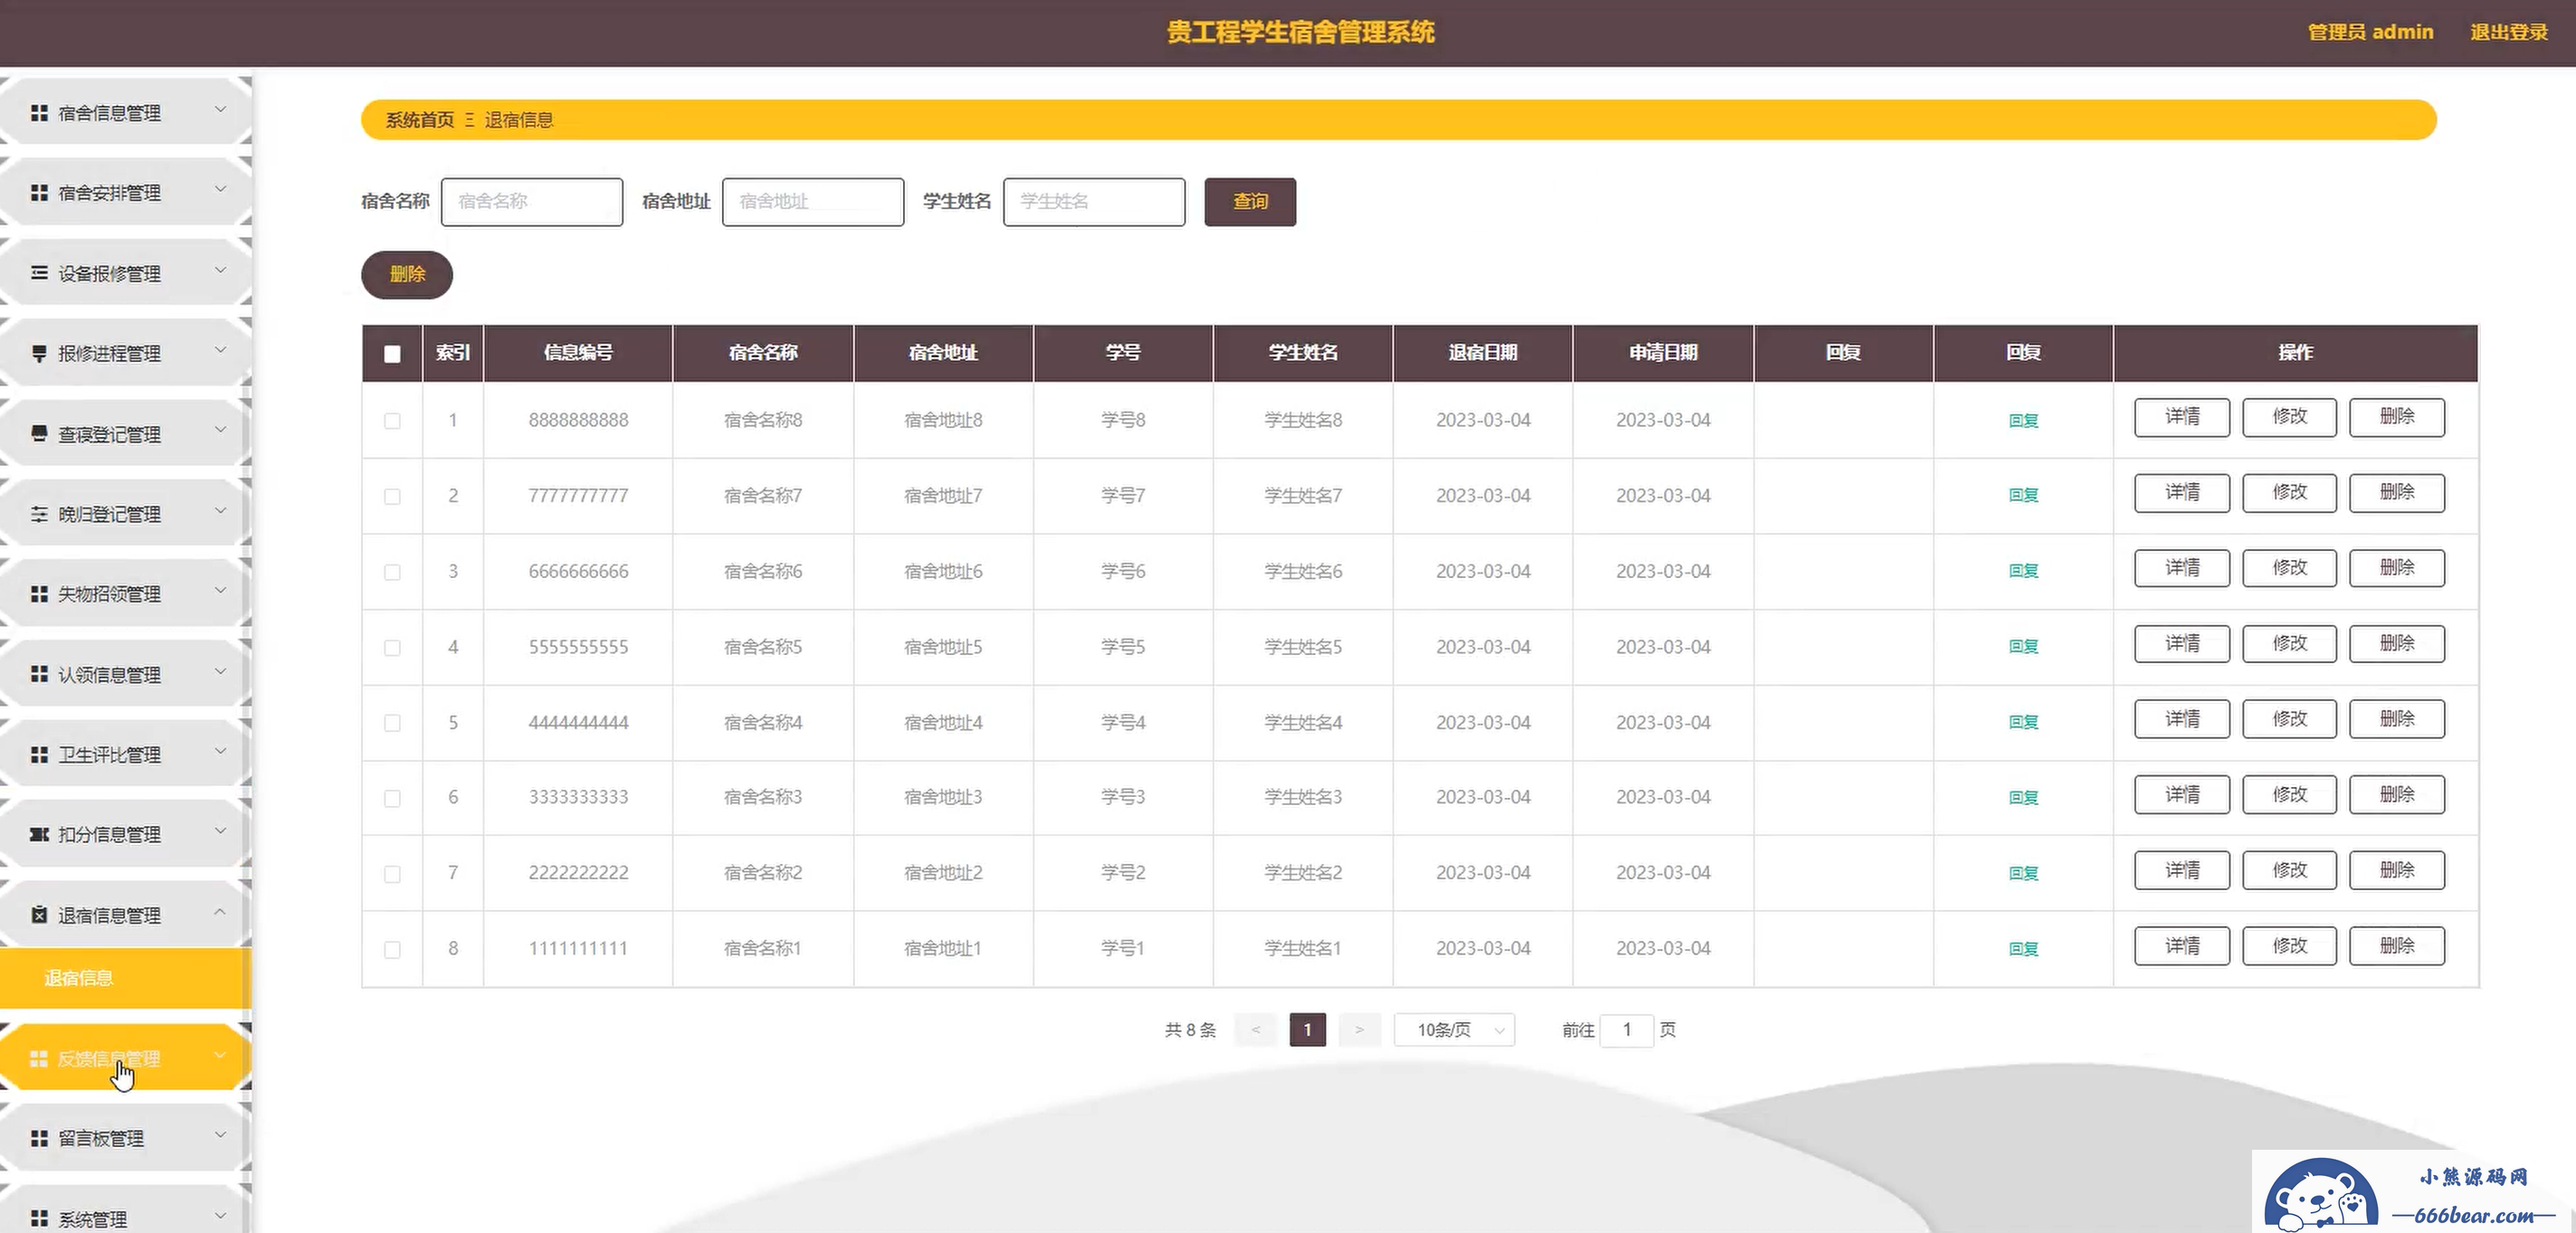
Task: Check the row with 信息编号 7777777777
Action: (x=392, y=496)
